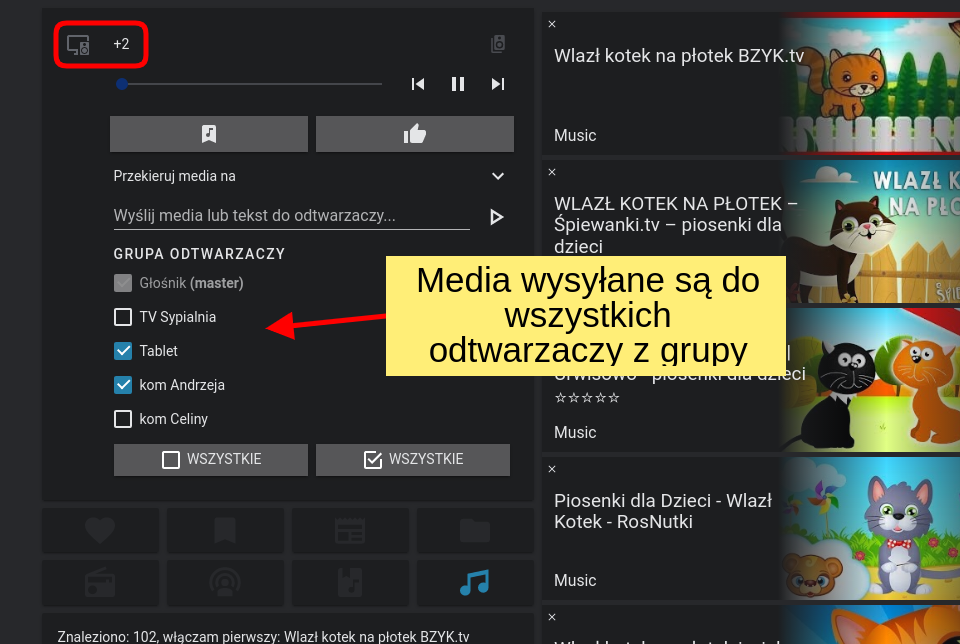Select WLAZŁ KOTEK NA PŁOTEK Śpiewanki.tv result
Screen dimensions: 960x644
pos(675,225)
